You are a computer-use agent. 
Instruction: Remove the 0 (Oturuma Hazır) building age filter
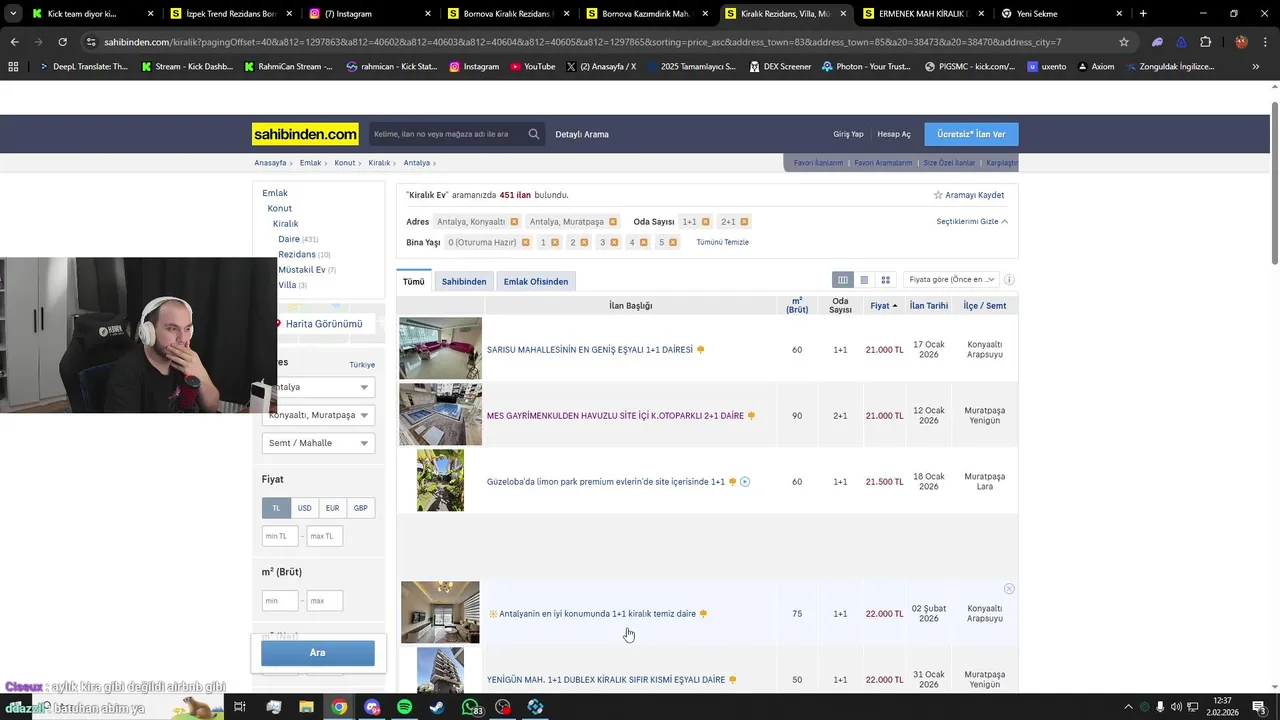click(x=525, y=242)
